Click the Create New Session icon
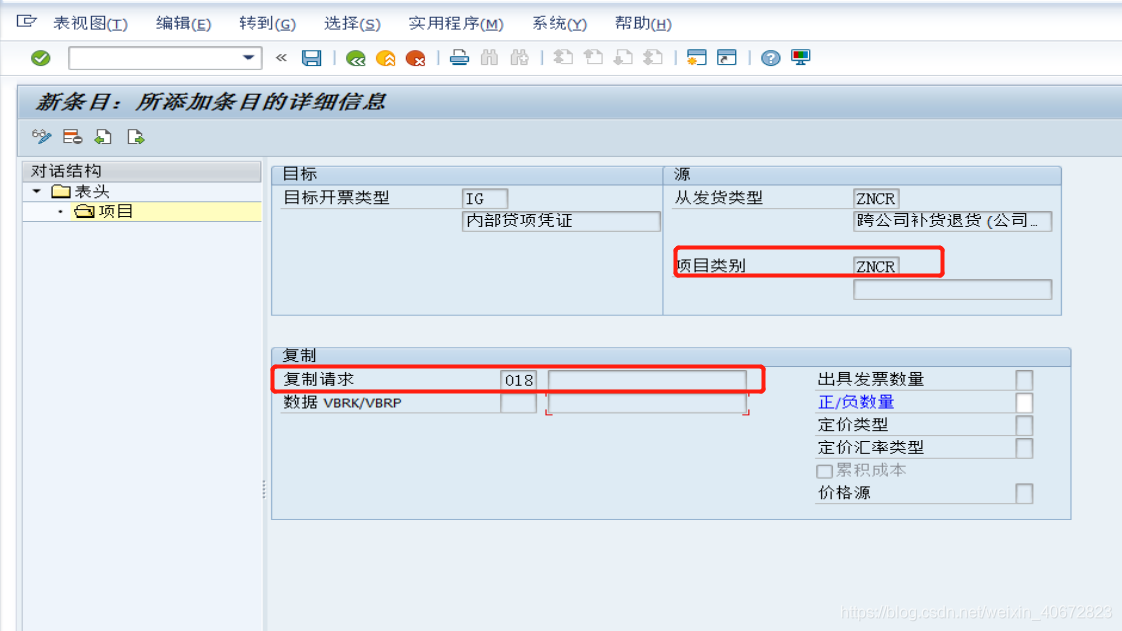Image resolution: width=1122 pixels, height=631 pixels. (696, 58)
